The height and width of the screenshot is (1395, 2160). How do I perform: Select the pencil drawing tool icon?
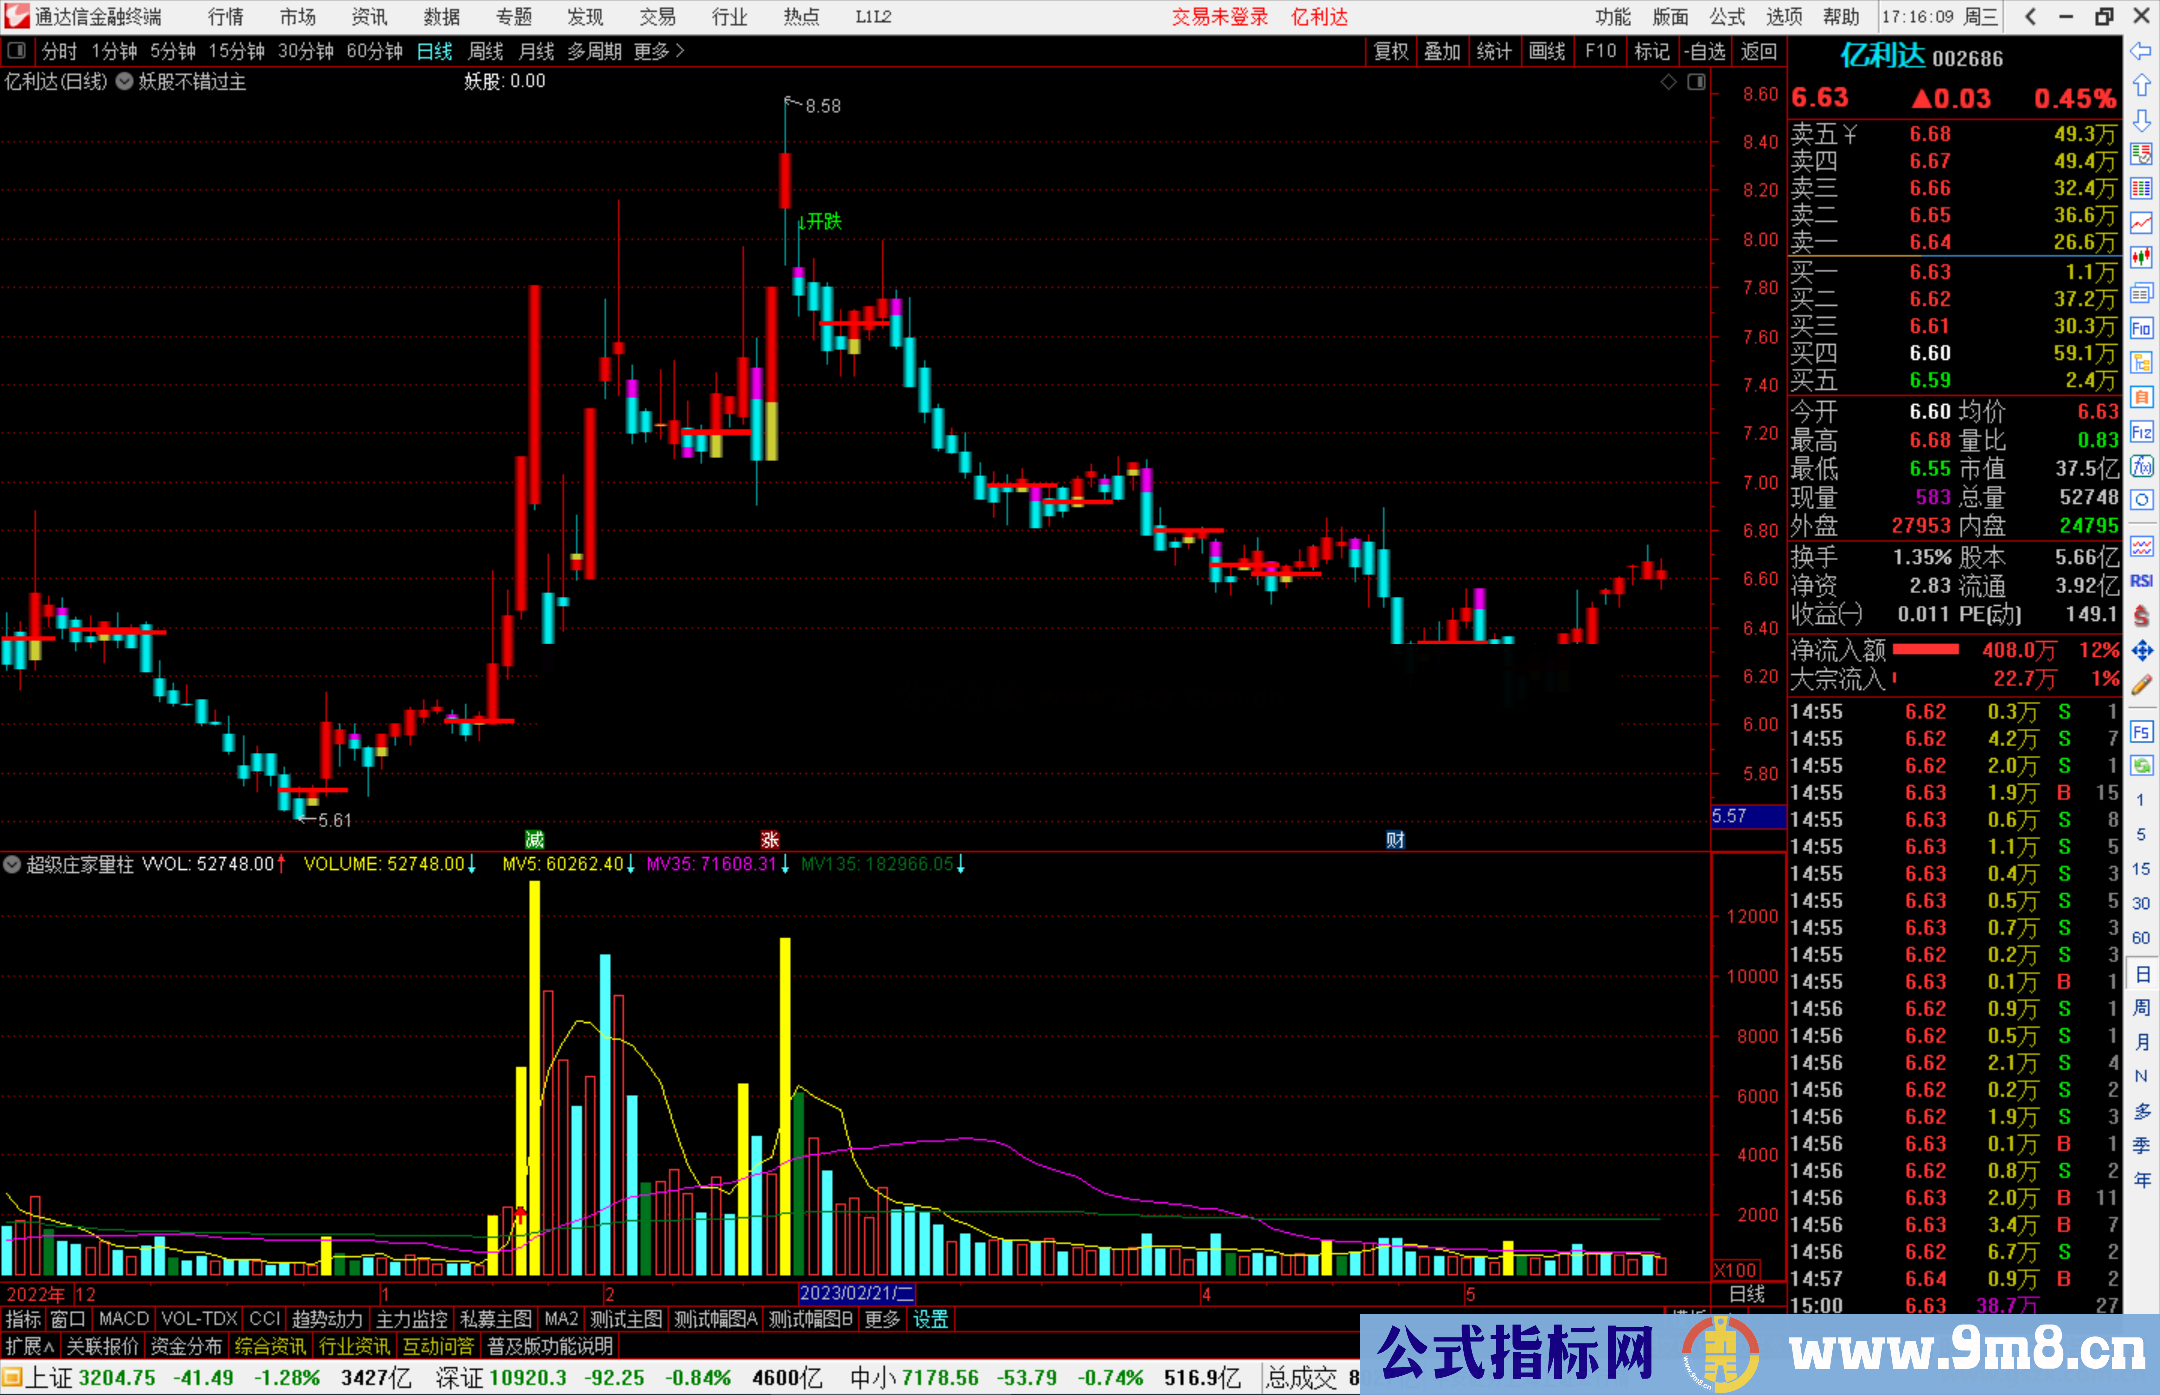(x=2141, y=685)
